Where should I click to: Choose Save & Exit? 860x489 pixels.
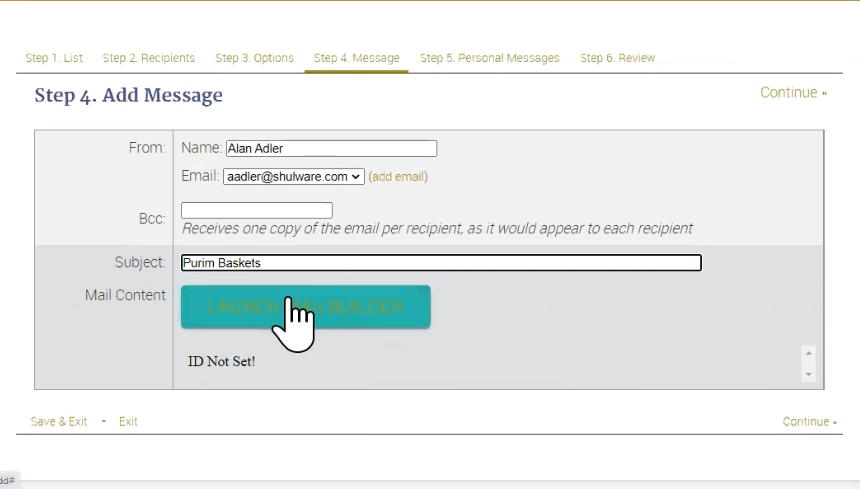click(x=58, y=422)
